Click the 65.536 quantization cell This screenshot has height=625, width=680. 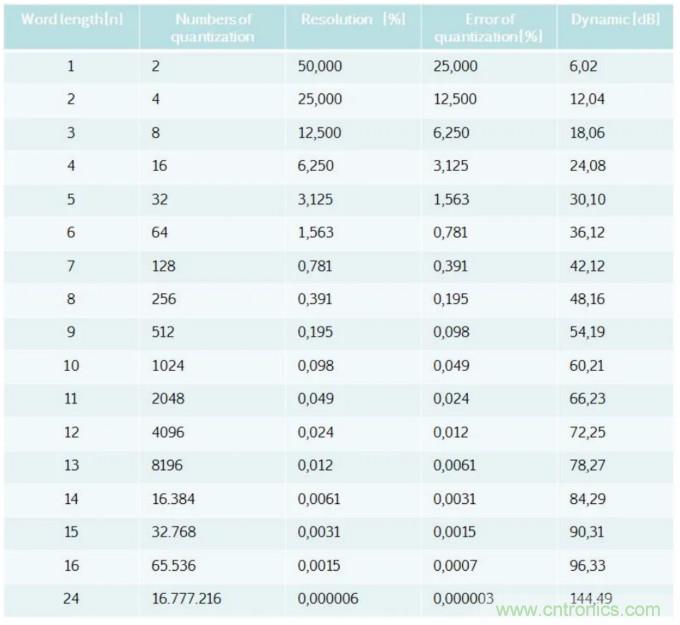pyautogui.click(x=173, y=565)
